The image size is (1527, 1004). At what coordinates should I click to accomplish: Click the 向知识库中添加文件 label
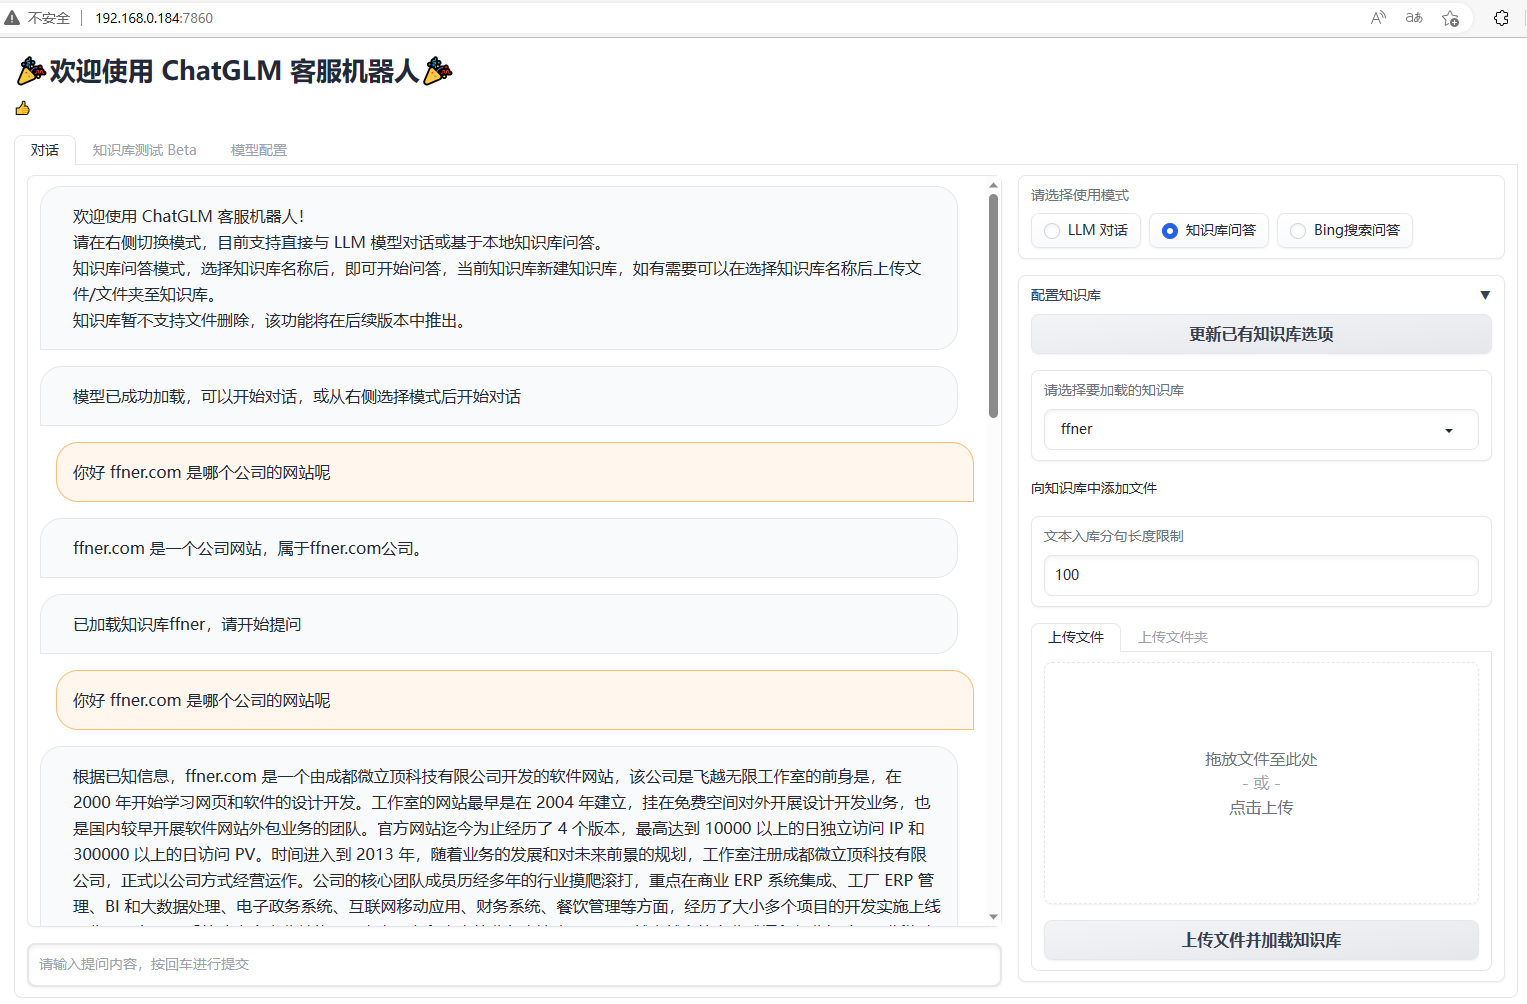[x=1094, y=488]
